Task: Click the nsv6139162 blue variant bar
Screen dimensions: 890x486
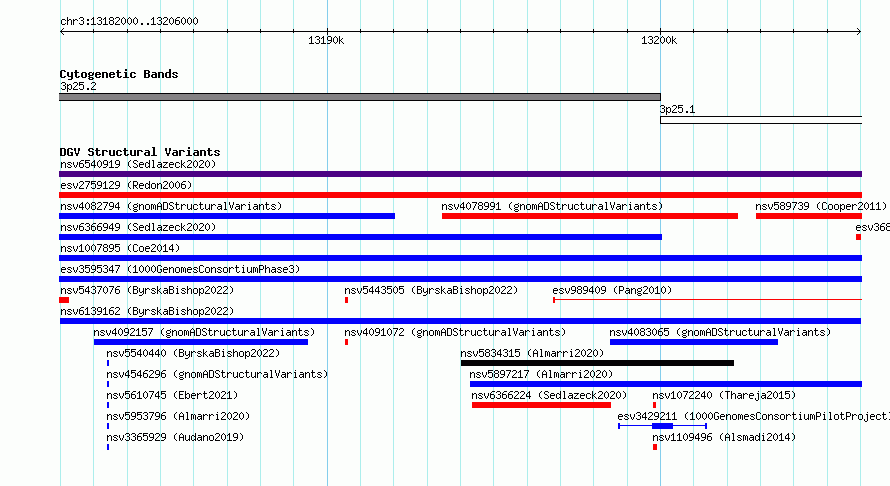Action: [460, 321]
